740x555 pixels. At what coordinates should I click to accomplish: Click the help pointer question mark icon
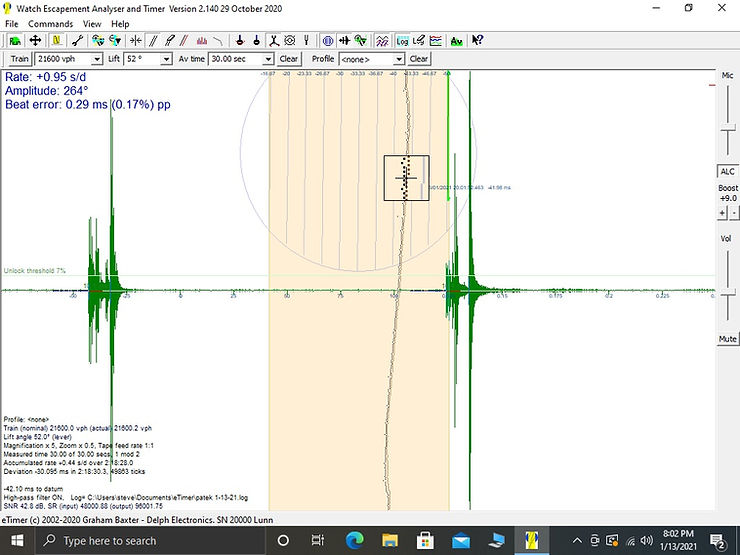[x=478, y=41]
